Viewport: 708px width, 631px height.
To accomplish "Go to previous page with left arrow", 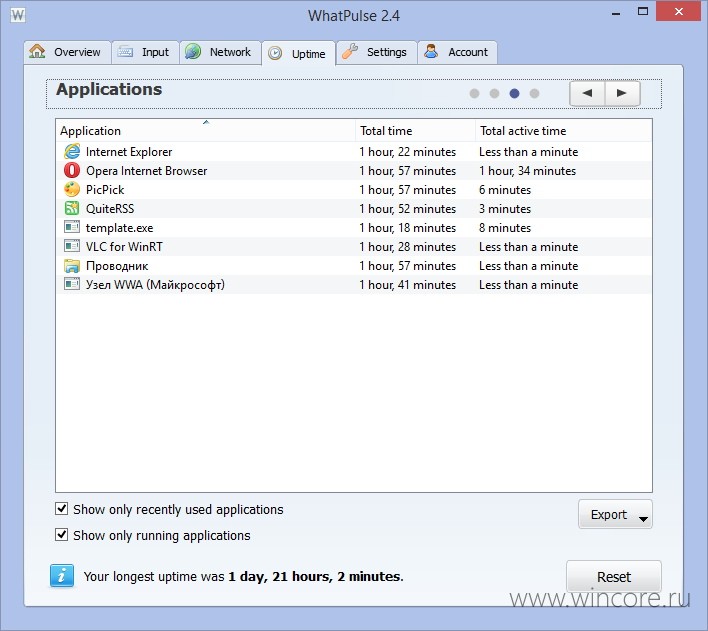I will (x=587, y=93).
